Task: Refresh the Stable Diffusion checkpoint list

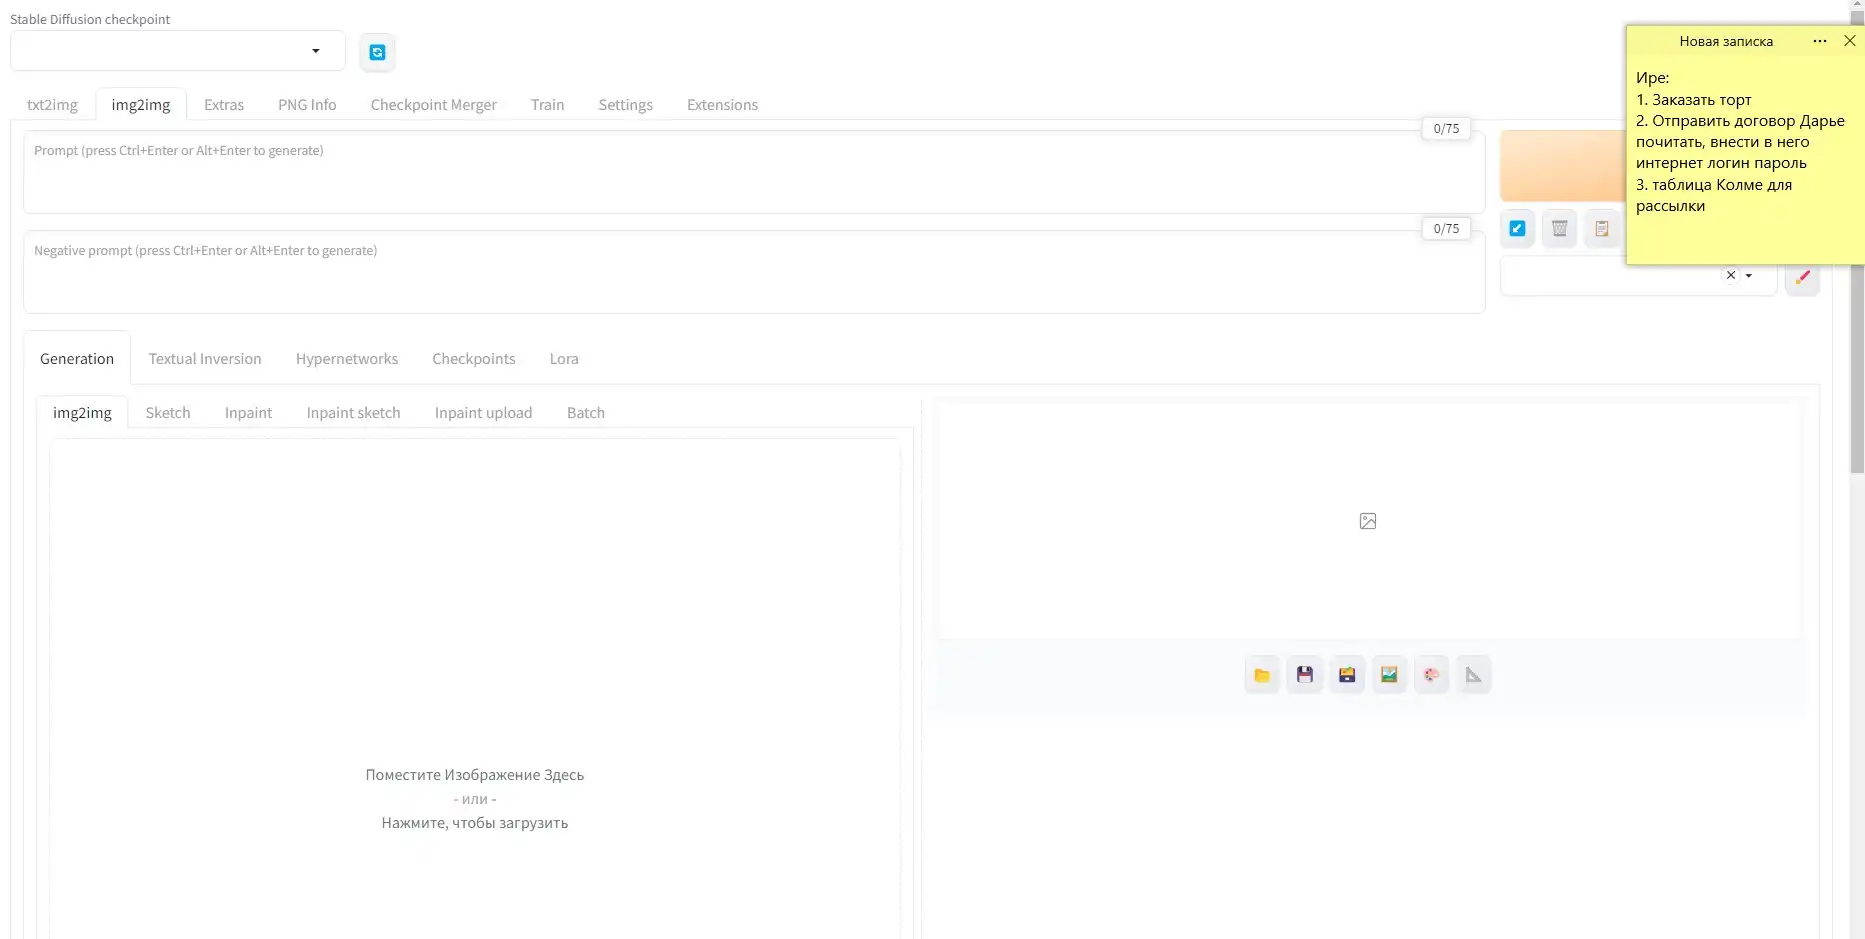Action: coord(377,52)
